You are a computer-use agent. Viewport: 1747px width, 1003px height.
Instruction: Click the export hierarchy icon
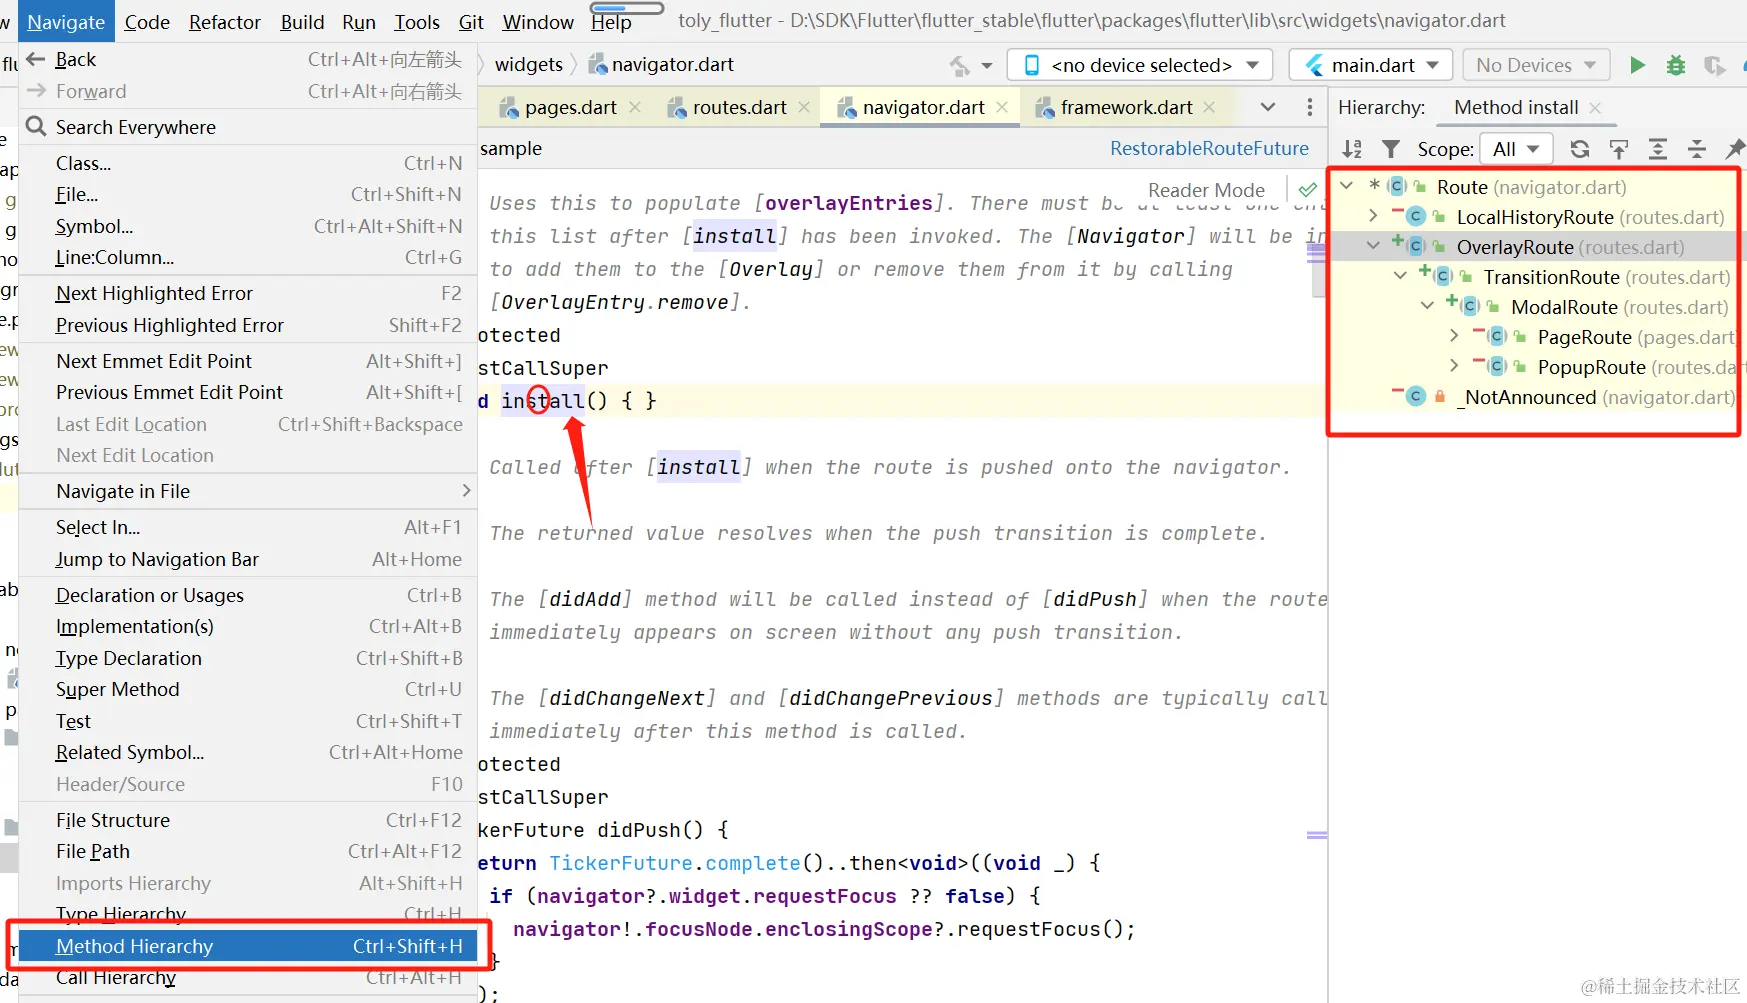click(x=1619, y=149)
